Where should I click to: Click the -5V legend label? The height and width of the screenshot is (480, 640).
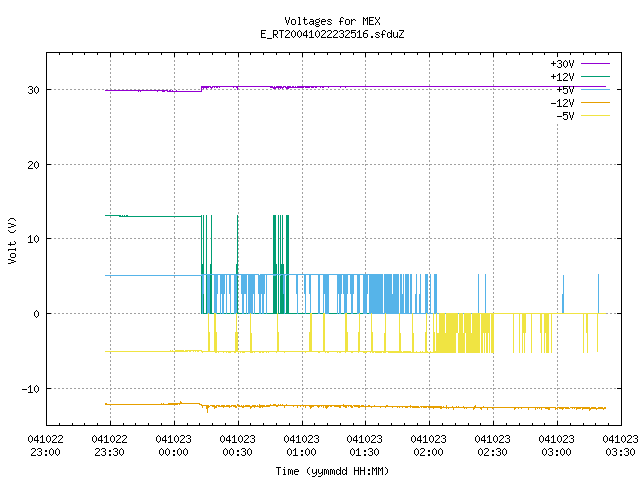click(x=565, y=116)
